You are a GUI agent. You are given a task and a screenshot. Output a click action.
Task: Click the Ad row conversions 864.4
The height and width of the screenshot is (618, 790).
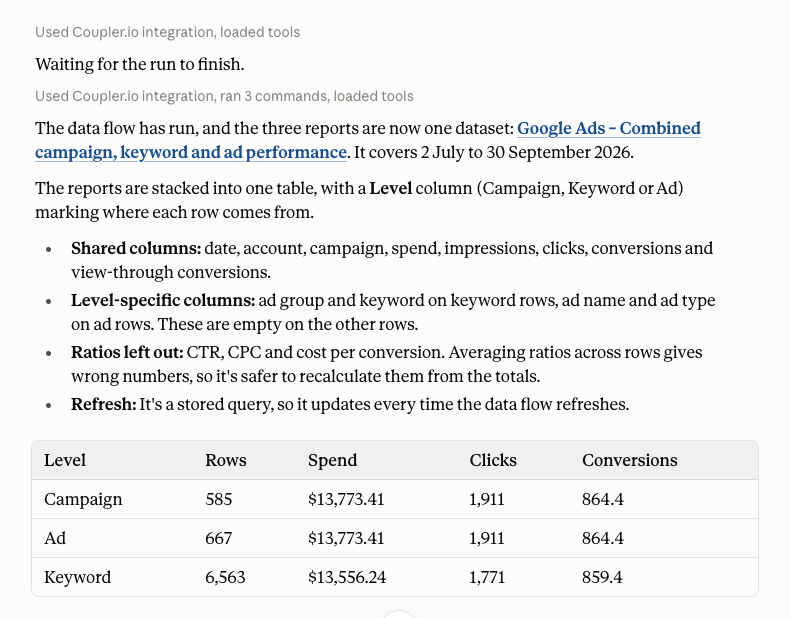click(x=603, y=538)
